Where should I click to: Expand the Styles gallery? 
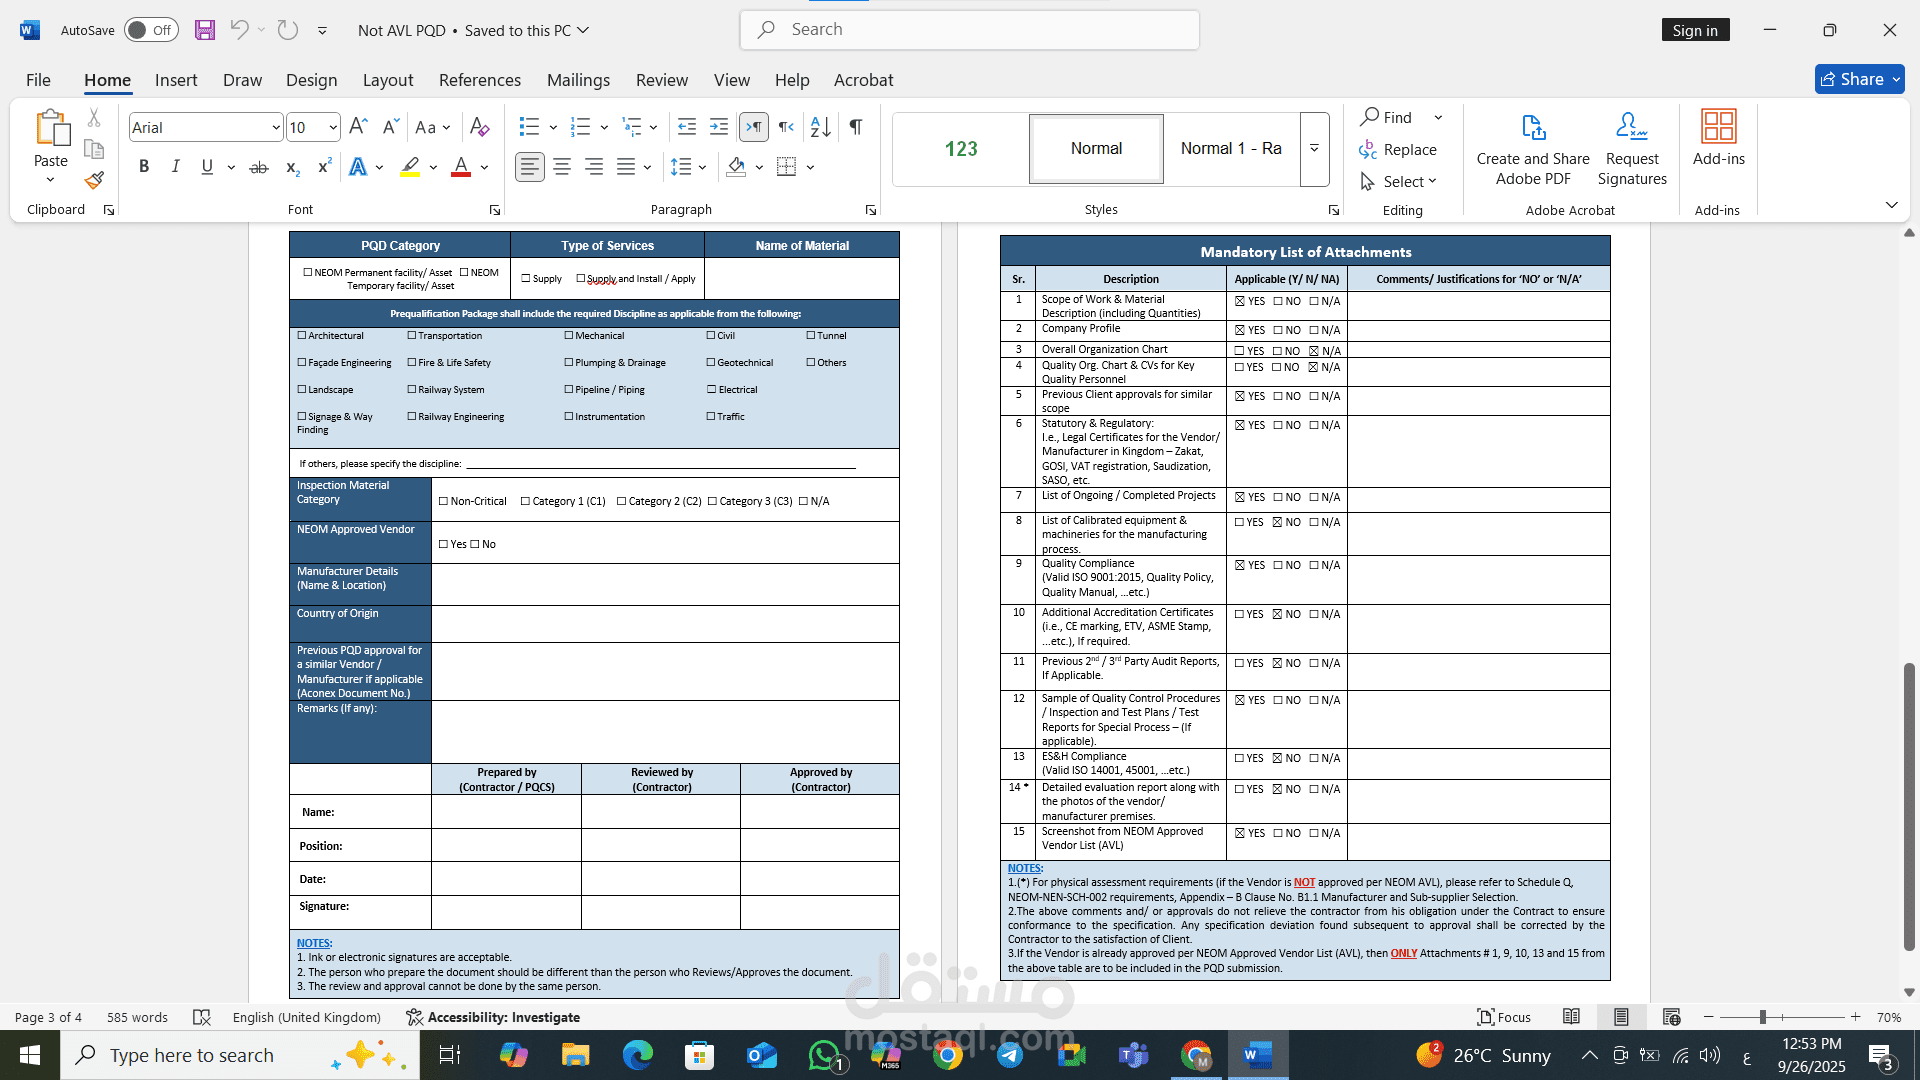[1314, 148]
